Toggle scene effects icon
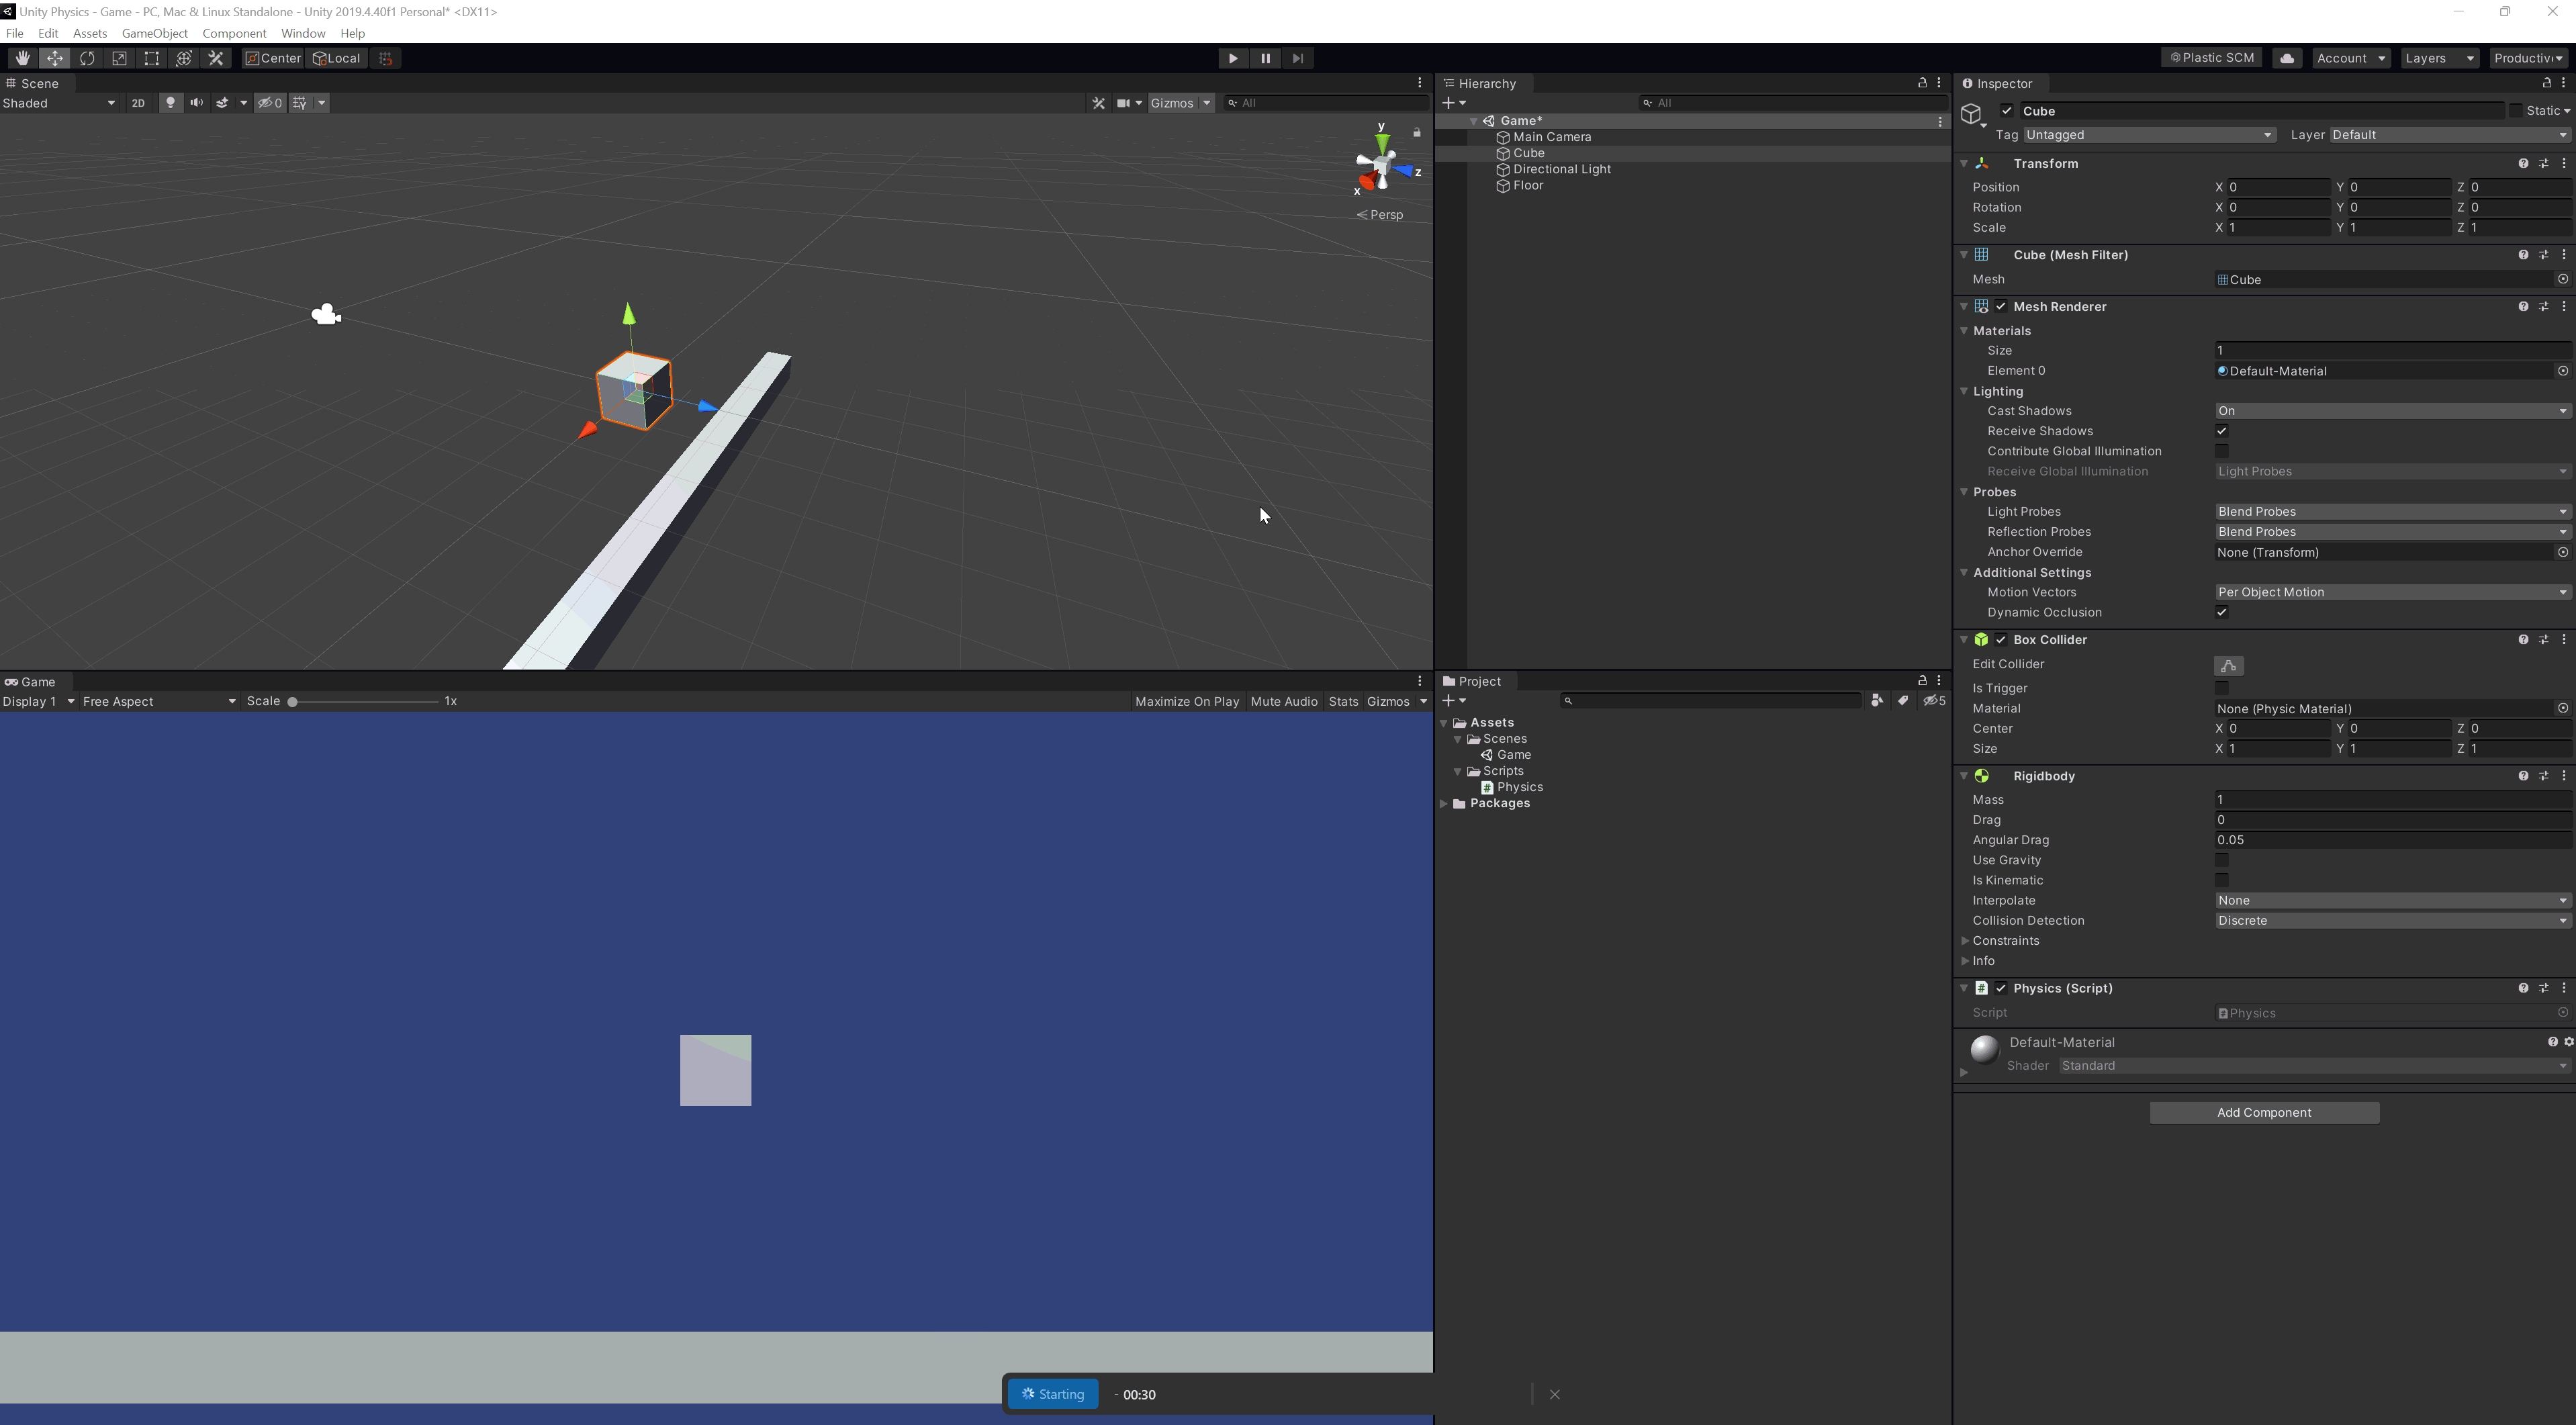This screenshot has height=1425, width=2576. click(222, 103)
